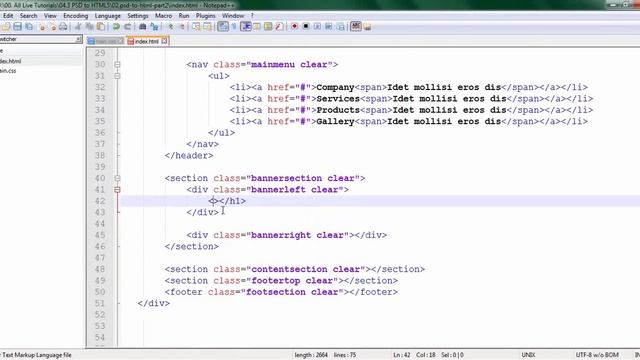
Task: Open the Function List icon
Action: pyautogui.click(x=279, y=27)
